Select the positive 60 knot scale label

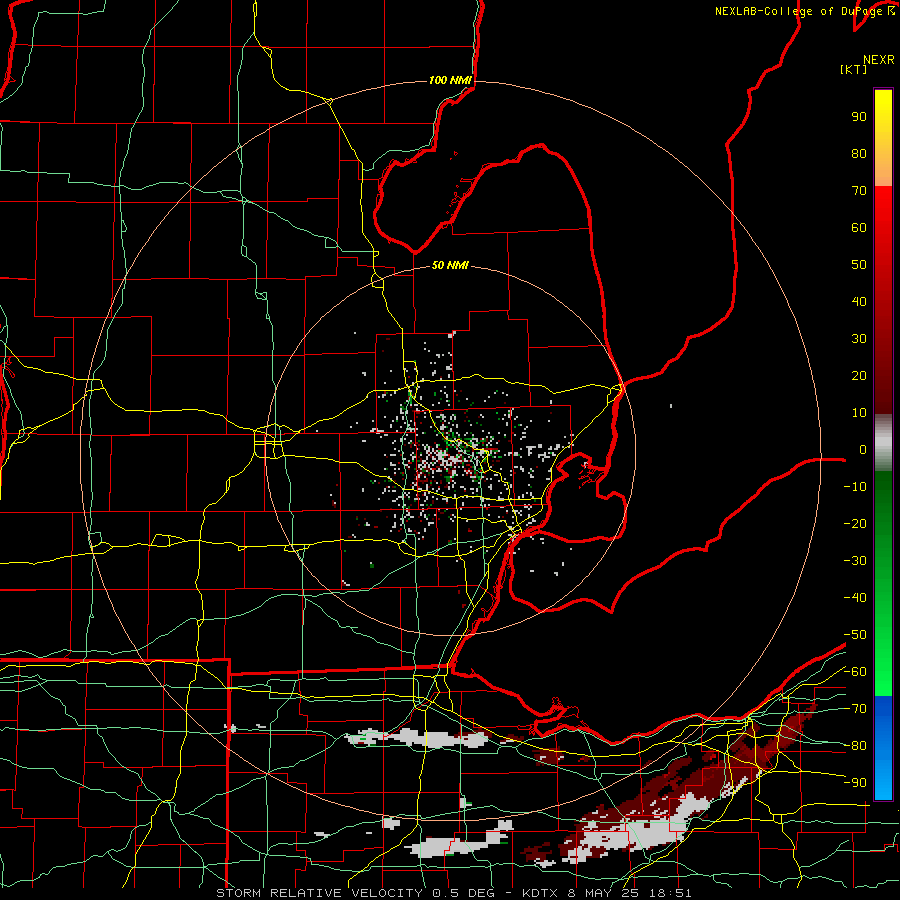pyautogui.click(x=859, y=227)
